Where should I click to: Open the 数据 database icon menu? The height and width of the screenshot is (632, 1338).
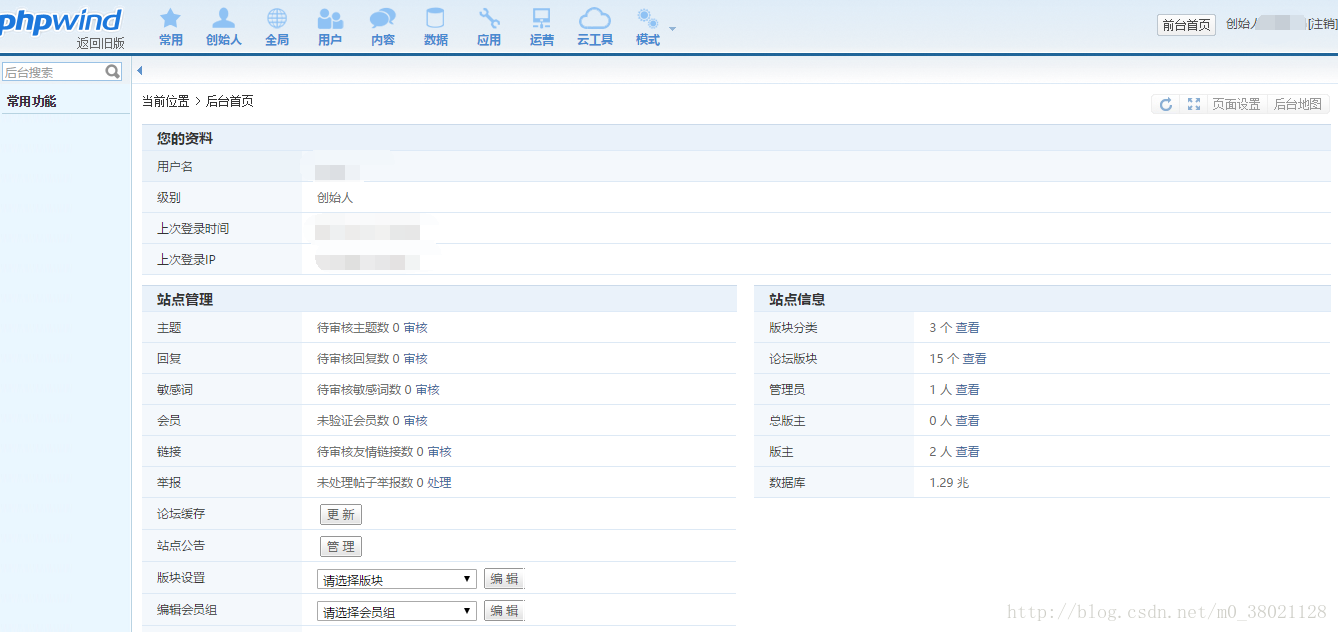point(436,27)
